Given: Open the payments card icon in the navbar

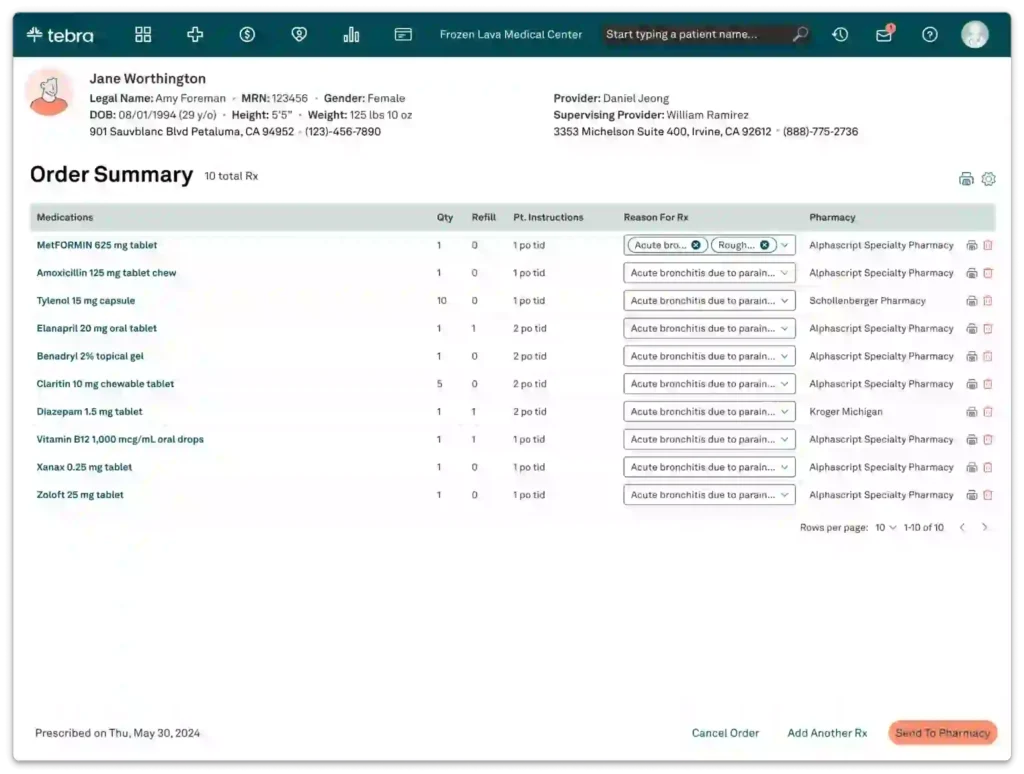Looking at the screenshot, I should 403,34.
